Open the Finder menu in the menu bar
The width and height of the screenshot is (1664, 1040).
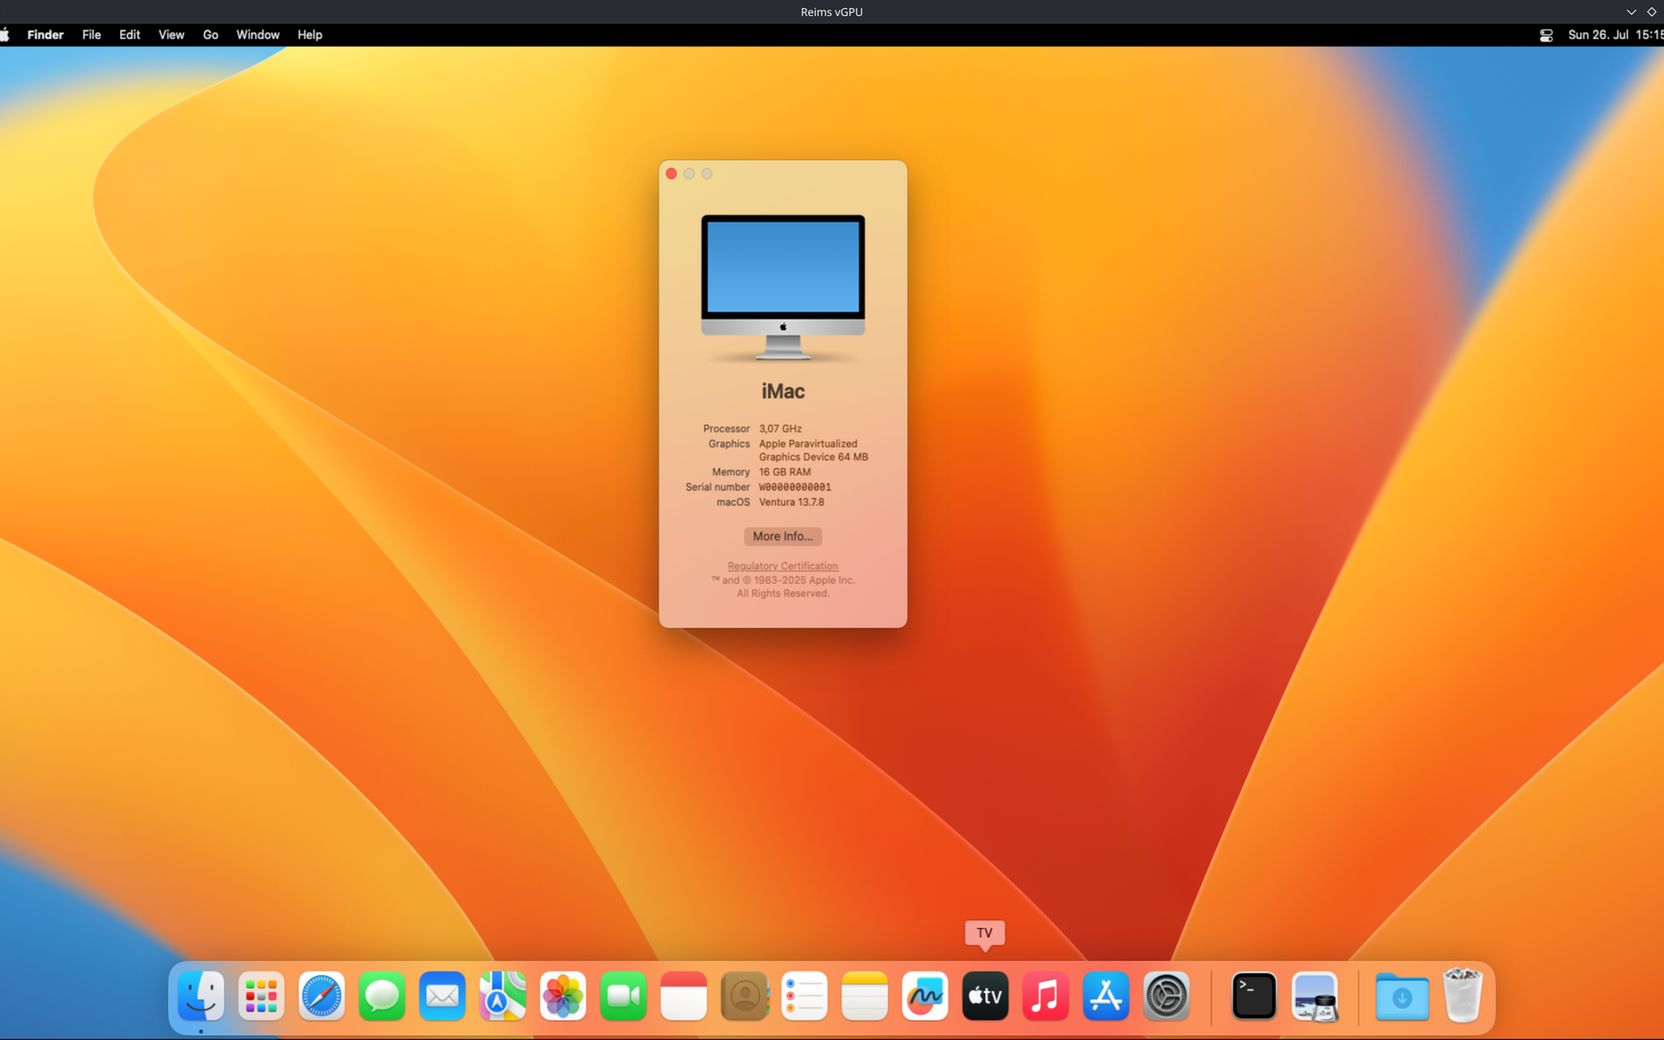pyautogui.click(x=45, y=35)
